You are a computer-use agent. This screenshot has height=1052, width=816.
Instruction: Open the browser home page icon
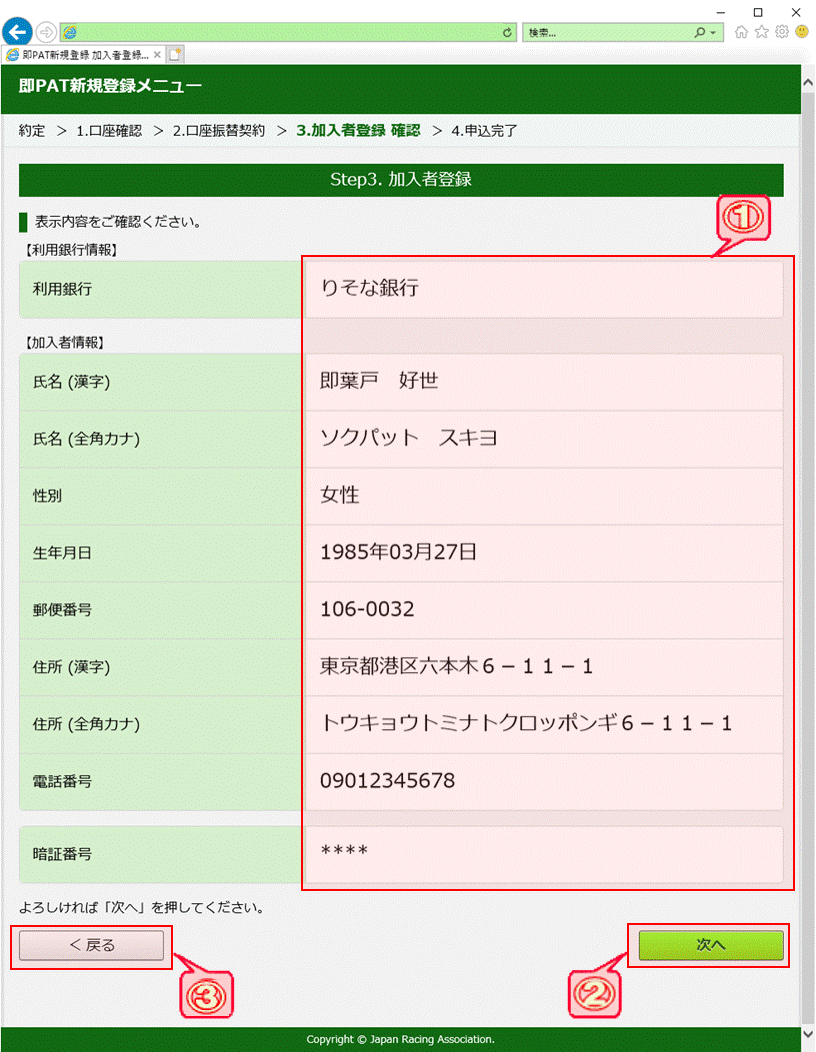pos(741,32)
